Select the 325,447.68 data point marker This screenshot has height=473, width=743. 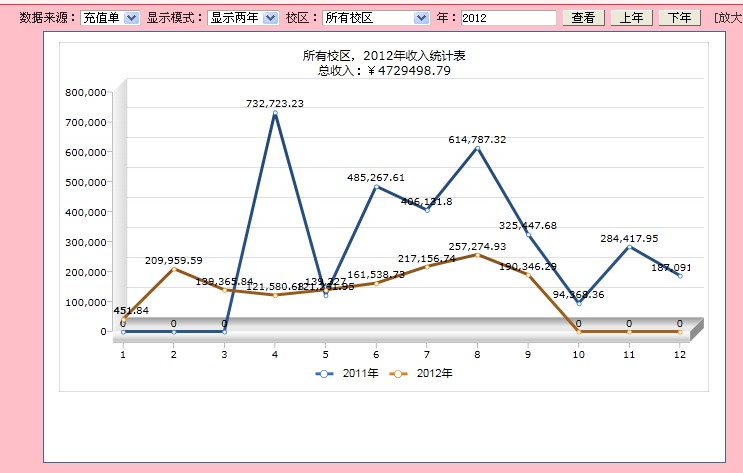(x=528, y=235)
